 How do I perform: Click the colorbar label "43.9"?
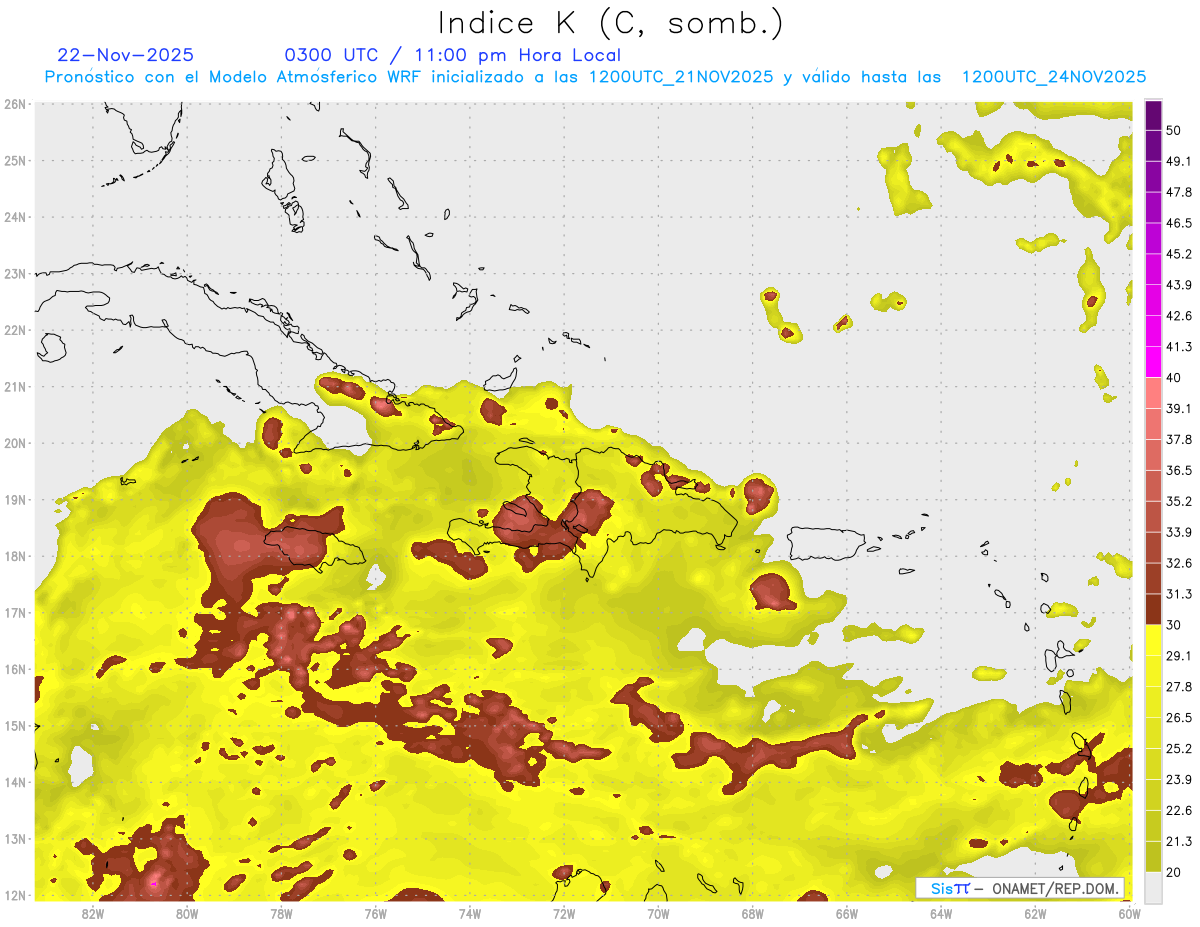point(1178,285)
